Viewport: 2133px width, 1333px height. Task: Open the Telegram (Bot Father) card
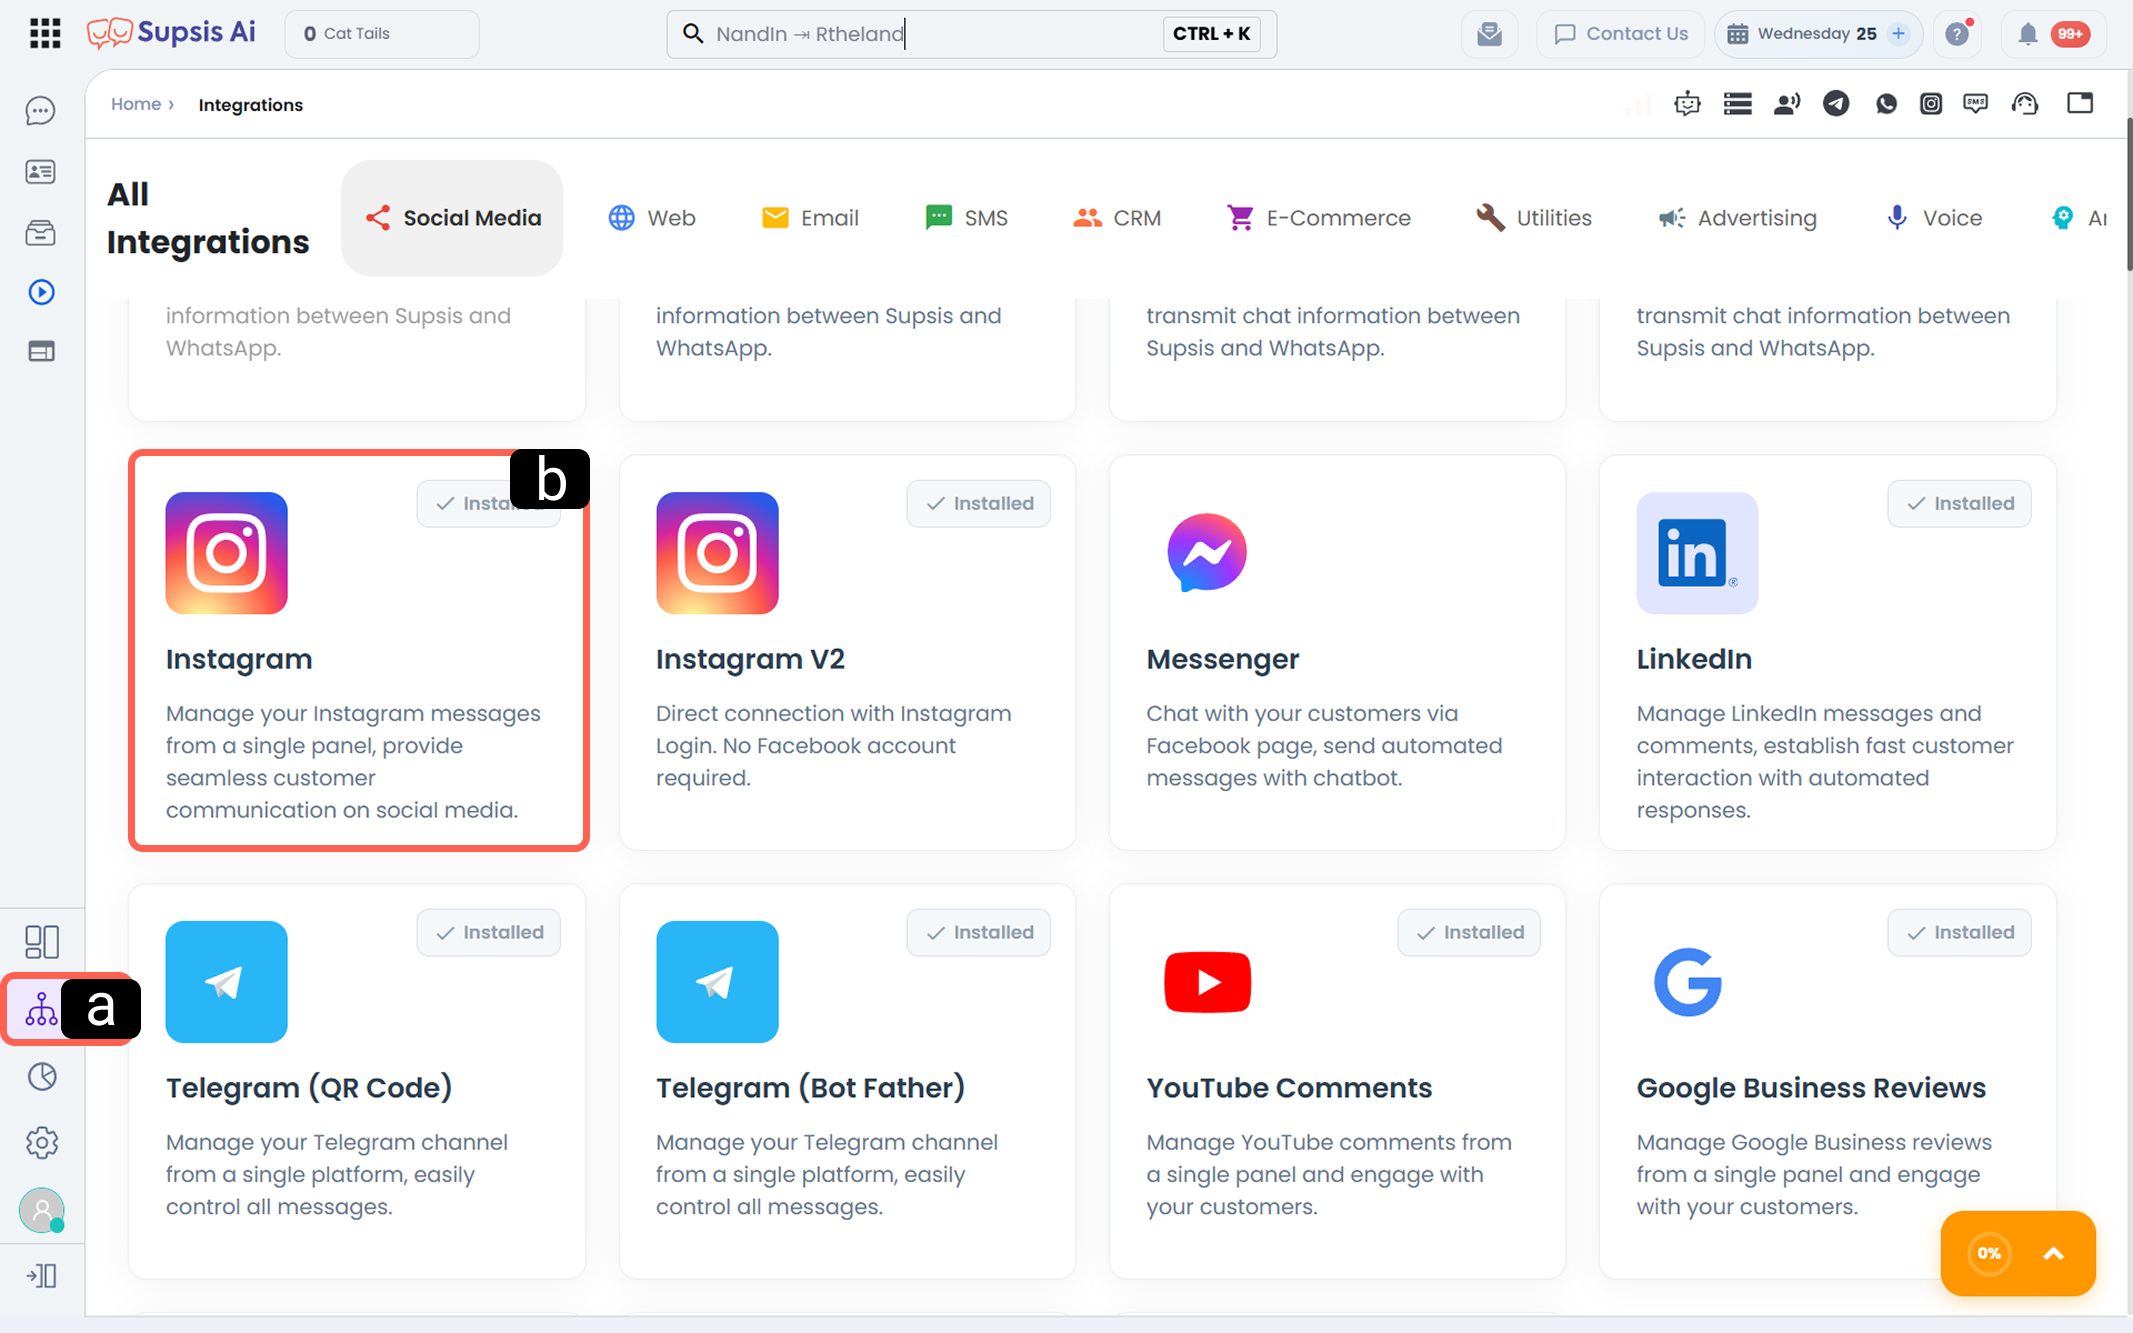click(x=847, y=1081)
